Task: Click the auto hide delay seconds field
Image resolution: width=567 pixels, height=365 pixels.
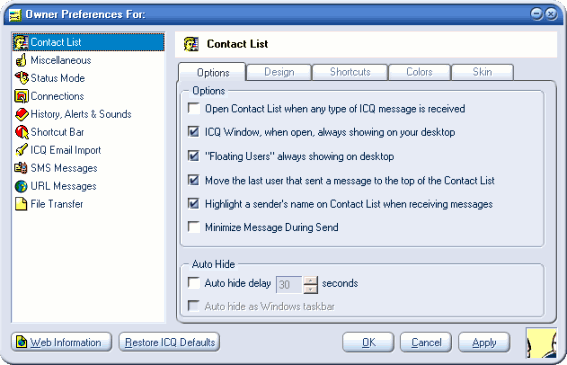Action: click(289, 285)
